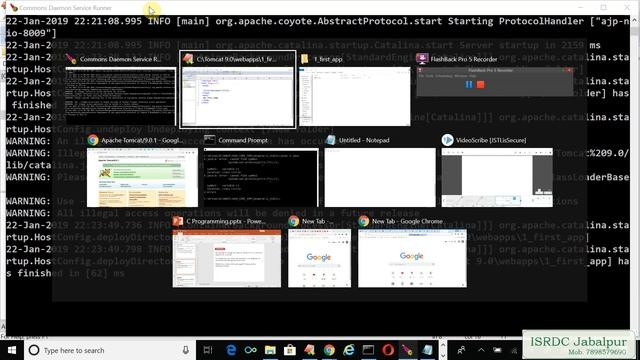Click the Command Prompt taskbar icon
The width and height of the screenshot is (640, 360).
point(368,350)
